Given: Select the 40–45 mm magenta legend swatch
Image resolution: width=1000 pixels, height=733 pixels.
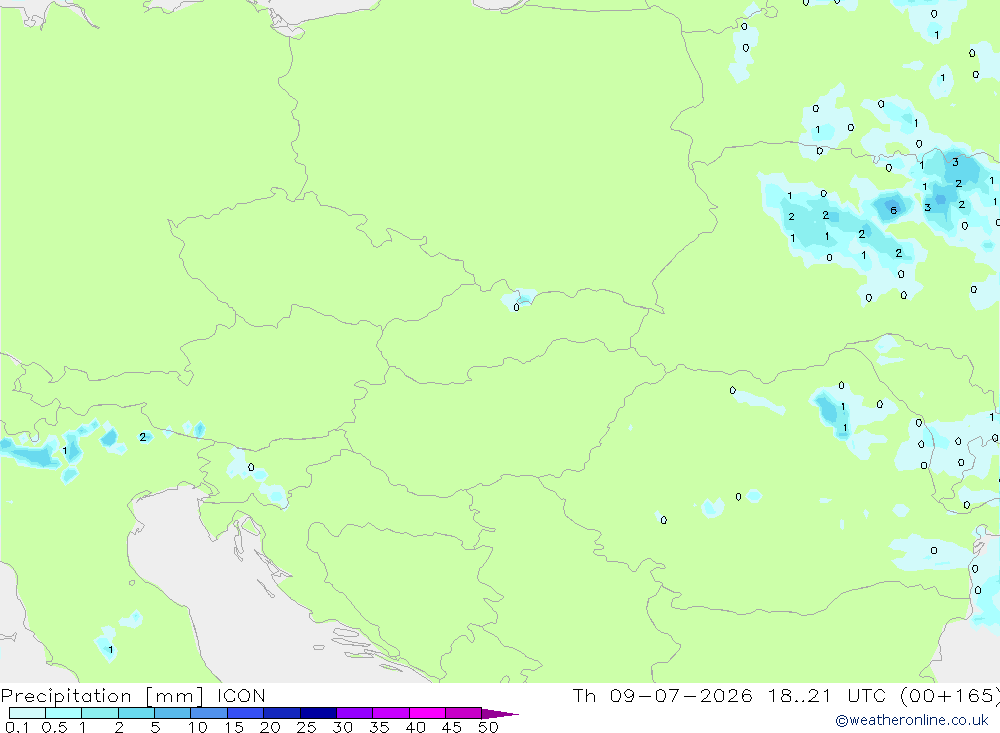Looking at the screenshot, I should click(x=427, y=713).
